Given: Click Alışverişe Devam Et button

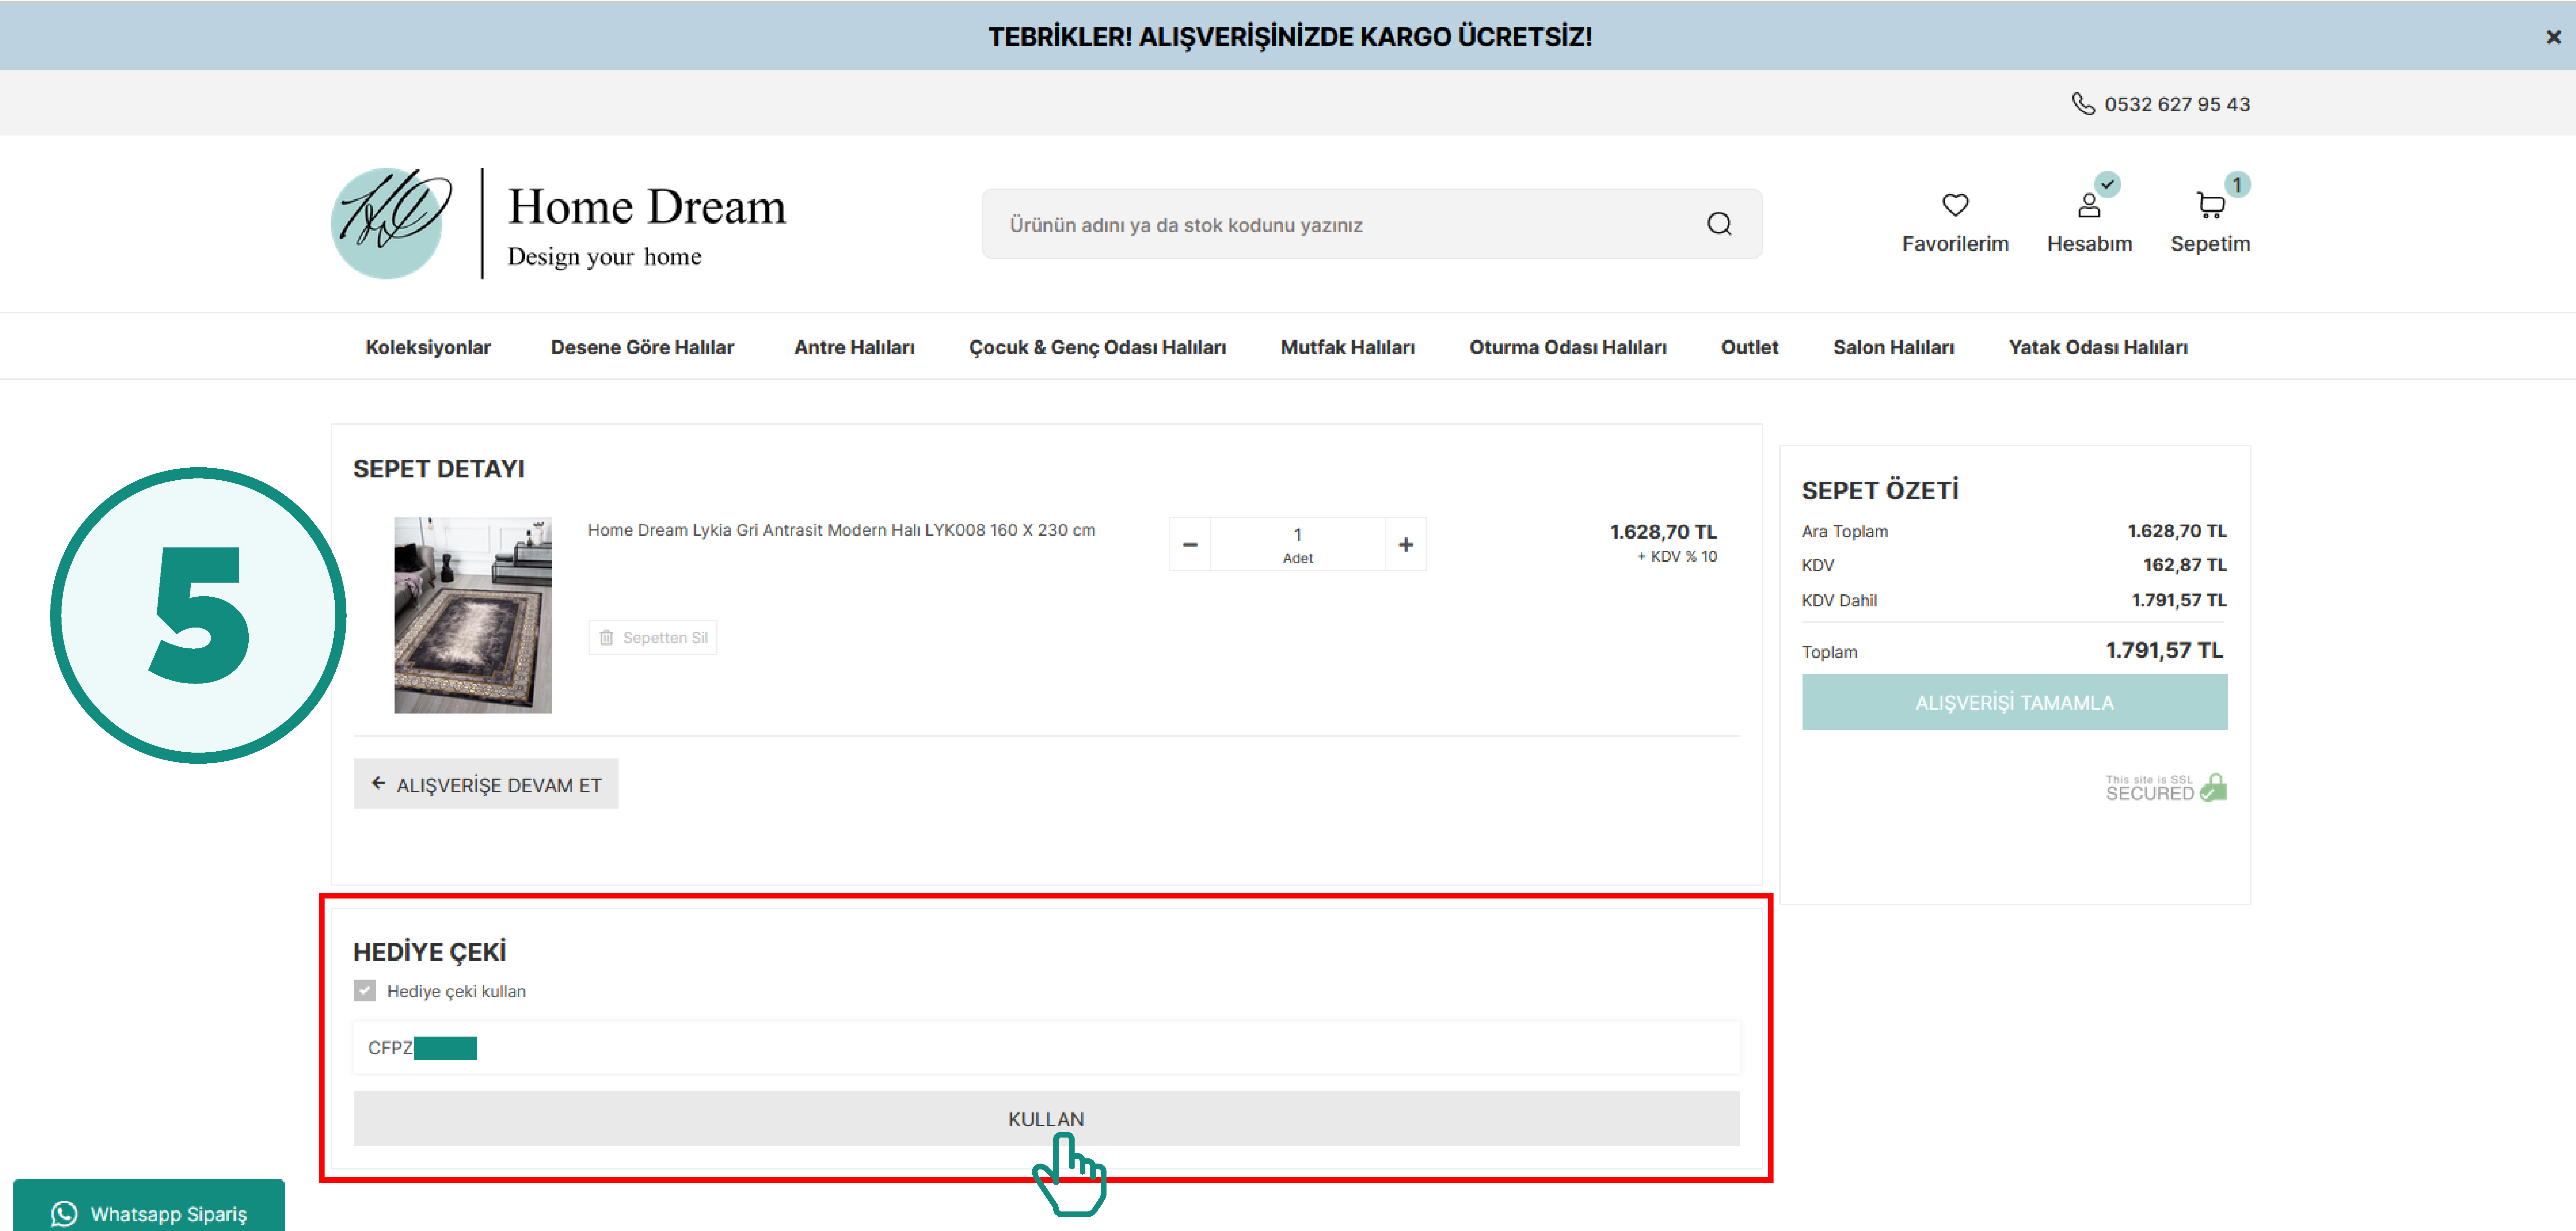Looking at the screenshot, I should [486, 784].
